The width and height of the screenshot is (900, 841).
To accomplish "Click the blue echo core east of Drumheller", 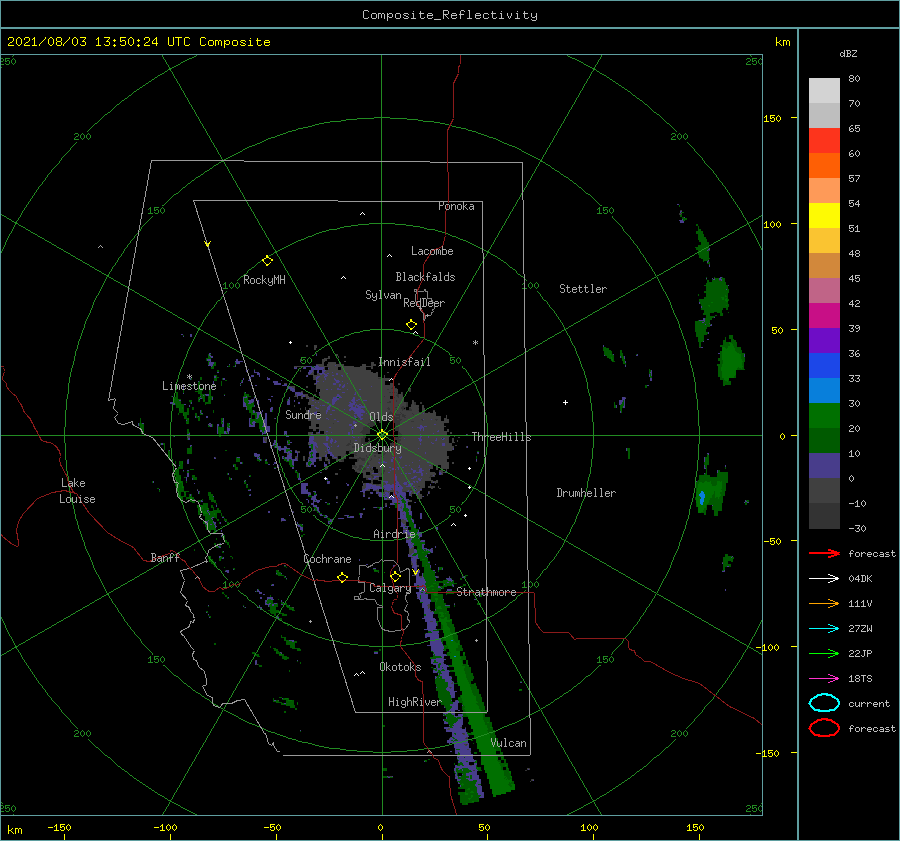I will pos(701,497).
